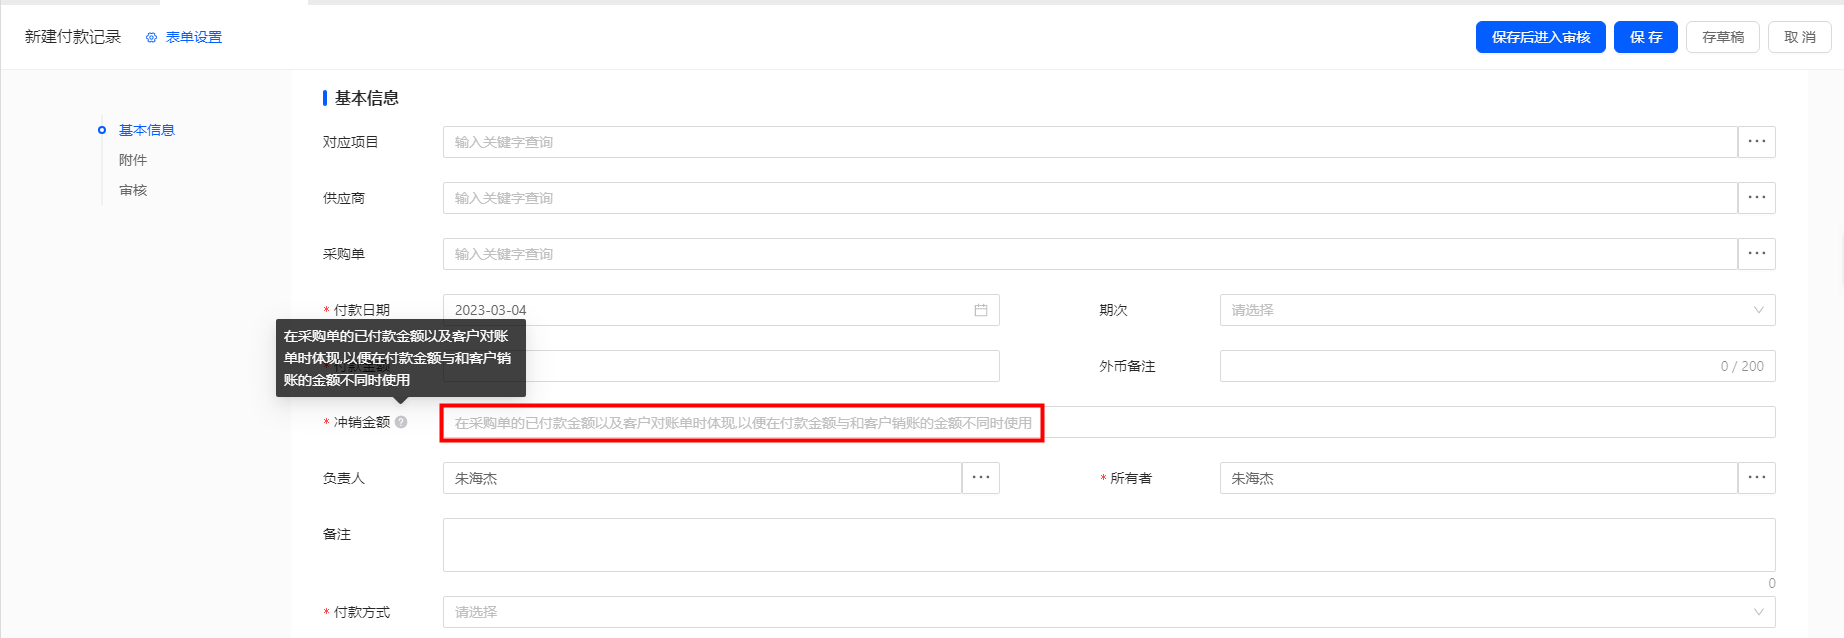This screenshot has height=638, width=1844.
Task: Click the ellipsis button beside 采购单
Action: coord(1756,254)
